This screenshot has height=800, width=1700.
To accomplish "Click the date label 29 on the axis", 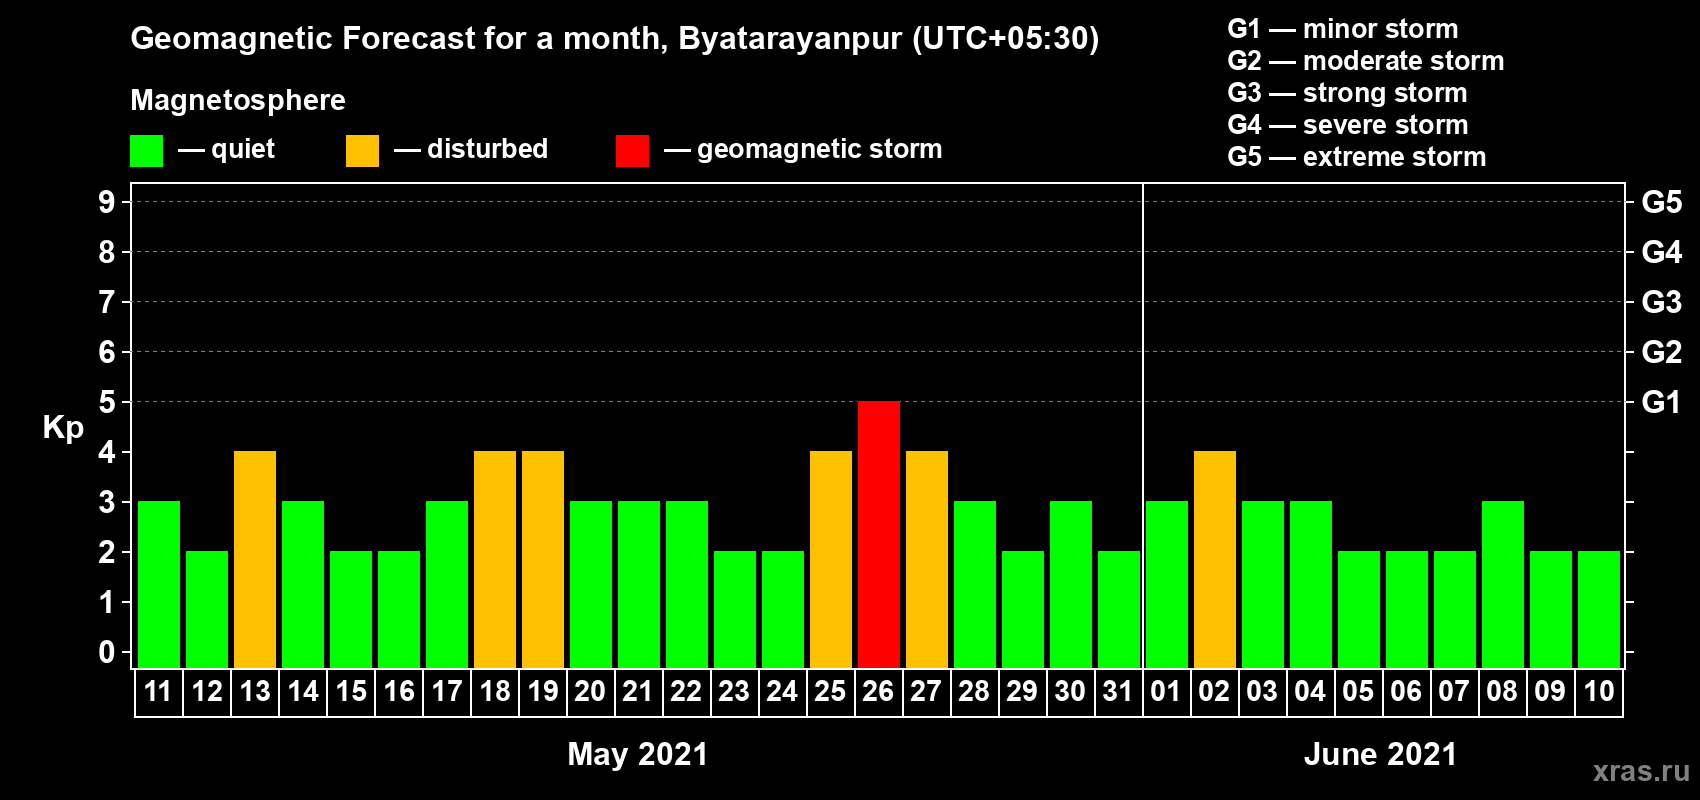I will pos(1022,691).
